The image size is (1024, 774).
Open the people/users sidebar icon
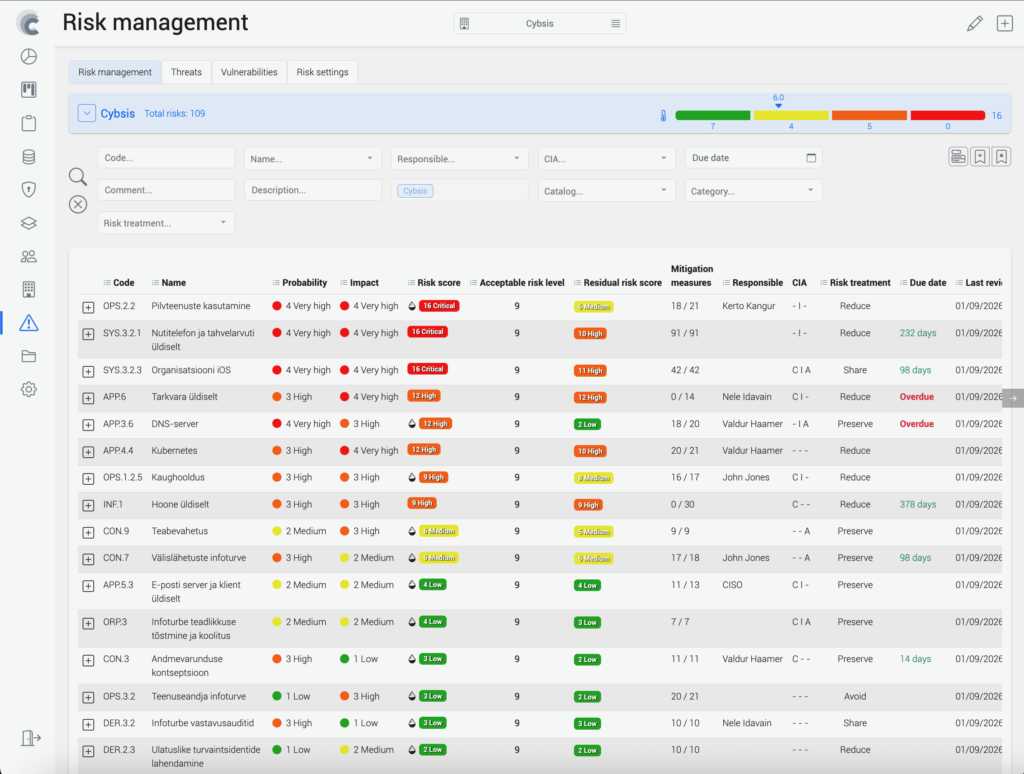click(29, 256)
